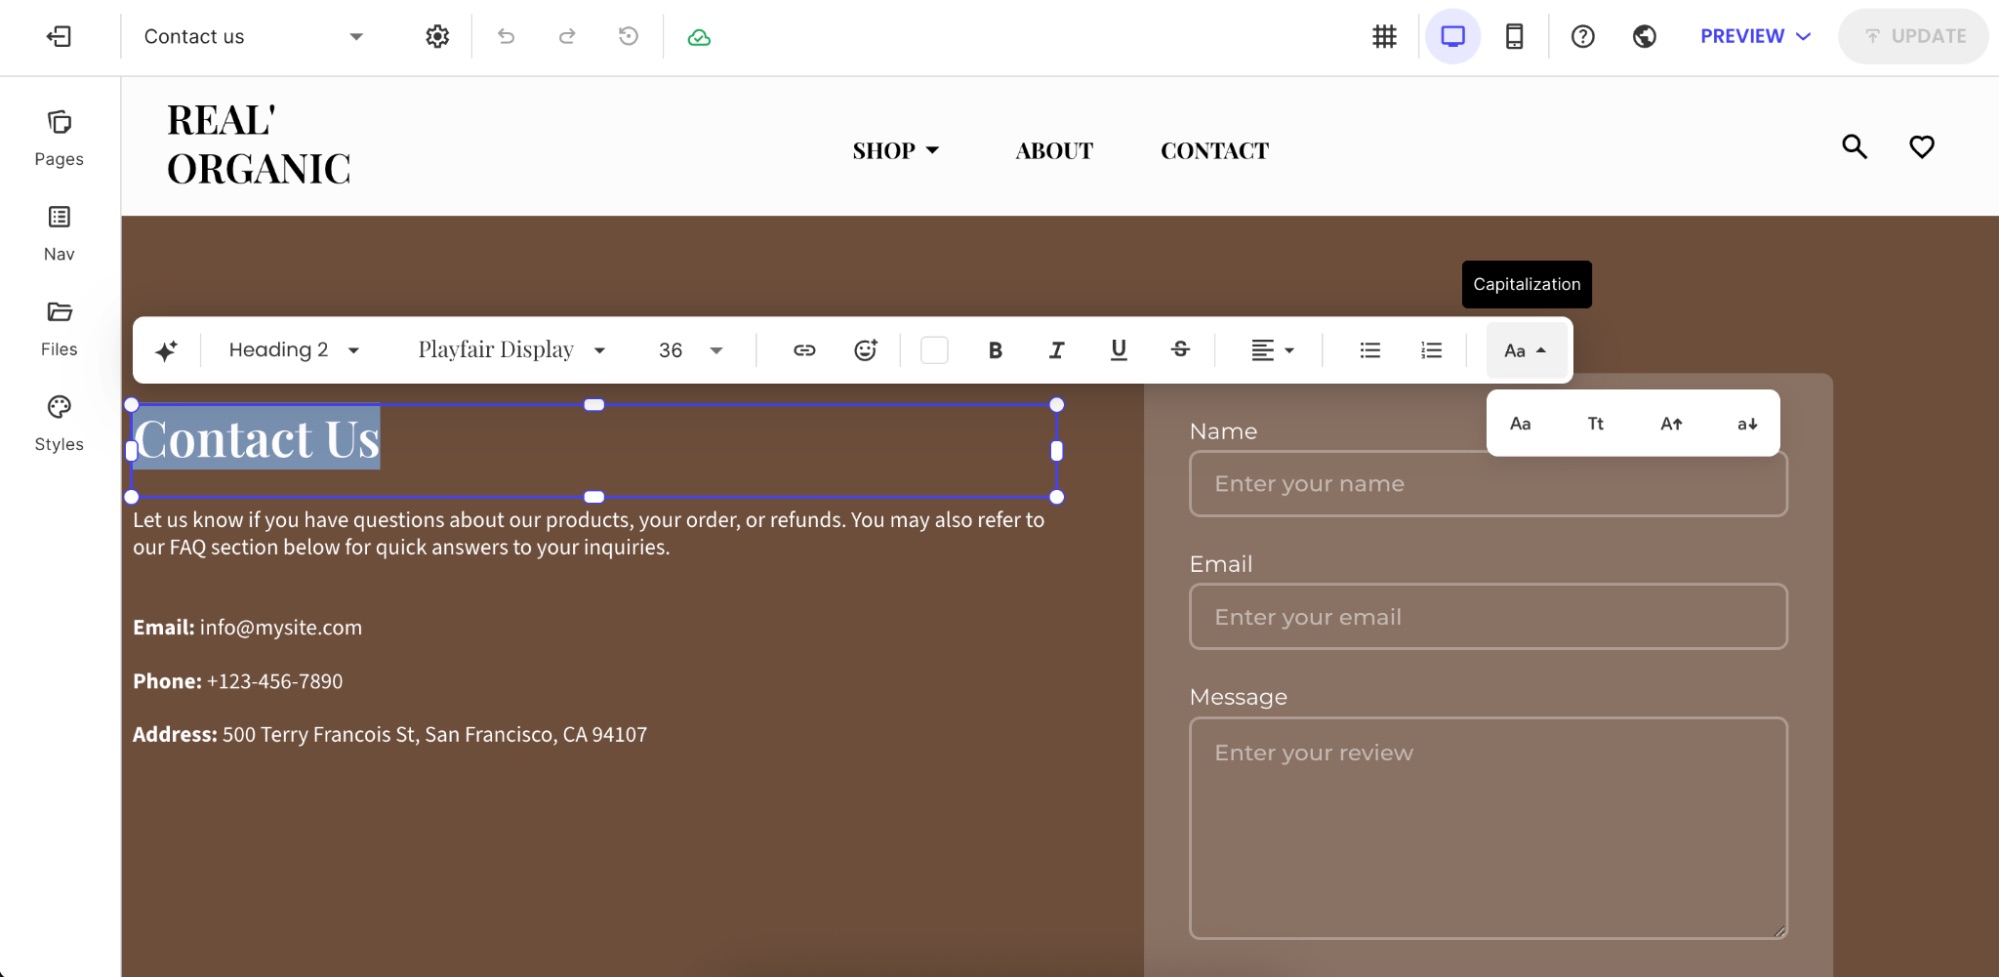Click the redo arrow
1999x978 pixels.
tap(567, 37)
